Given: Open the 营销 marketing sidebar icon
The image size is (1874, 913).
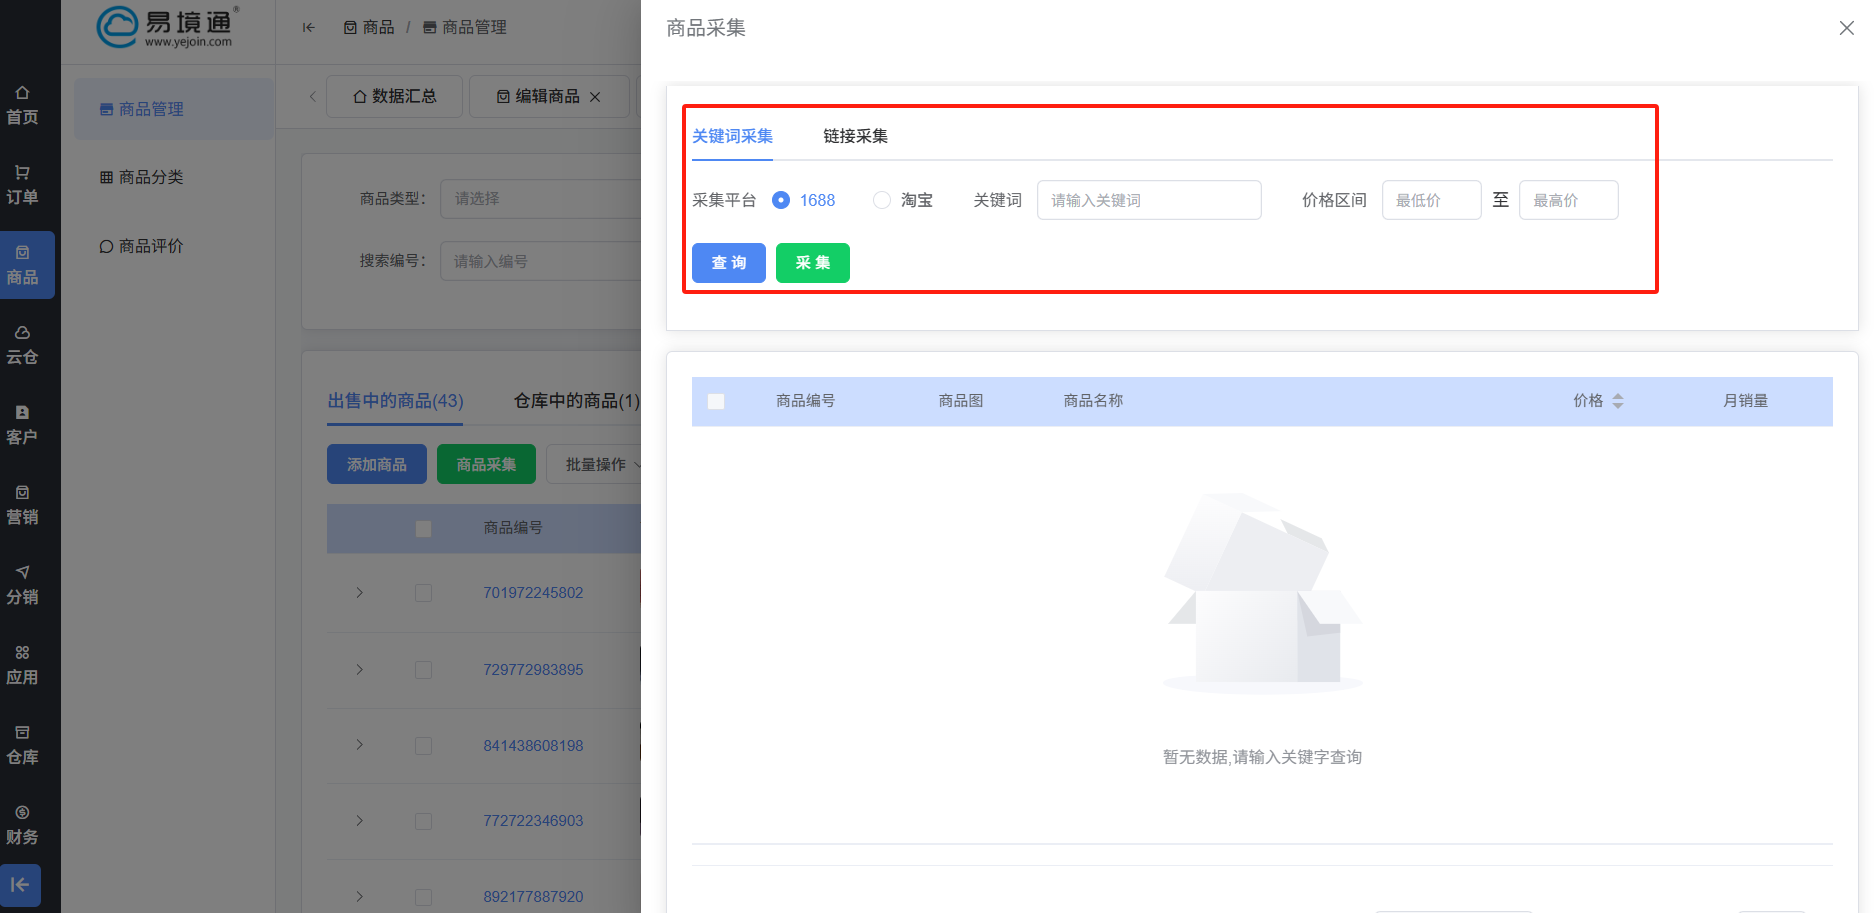Looking at the screenshot, I should pos(22,505).
